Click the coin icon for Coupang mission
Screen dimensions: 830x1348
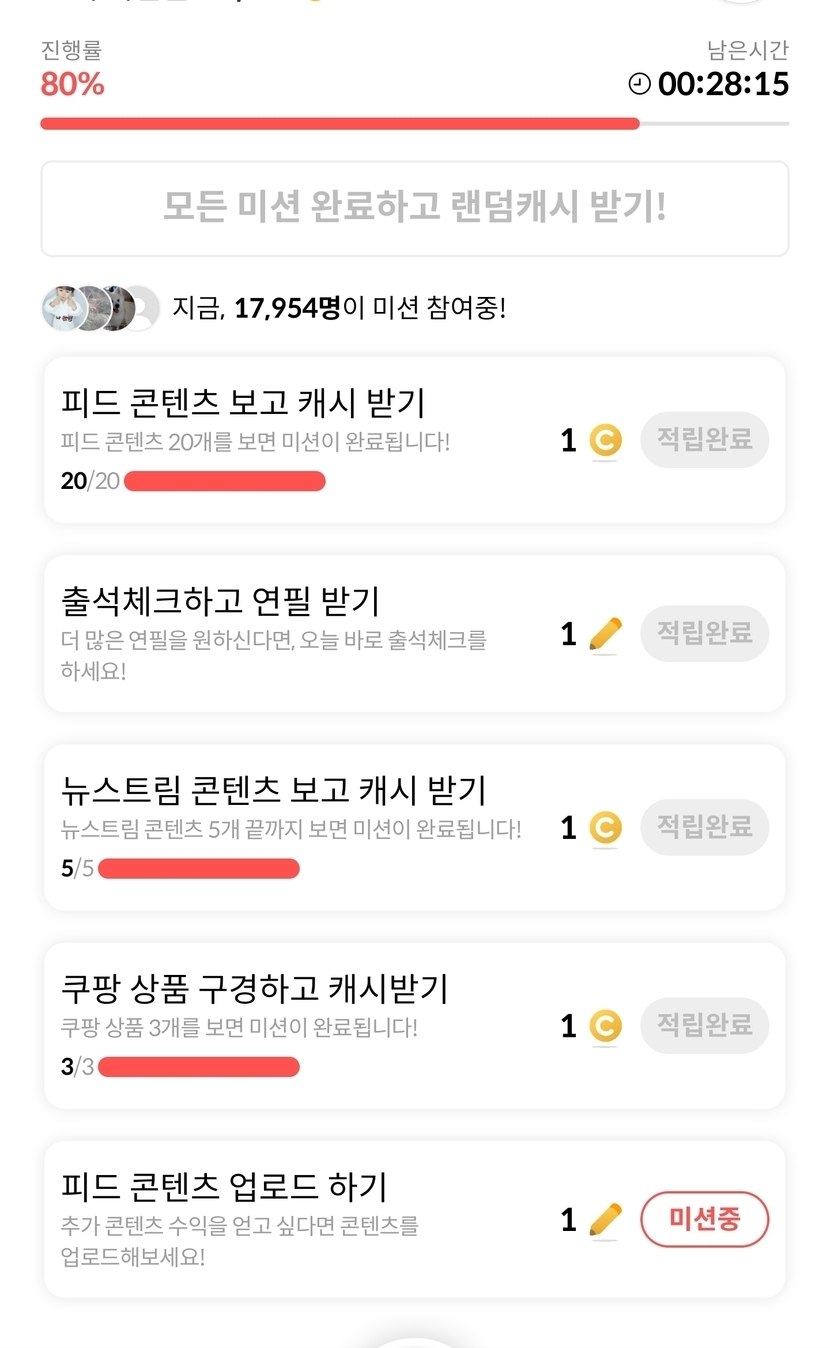click(x=605, y=1026)
